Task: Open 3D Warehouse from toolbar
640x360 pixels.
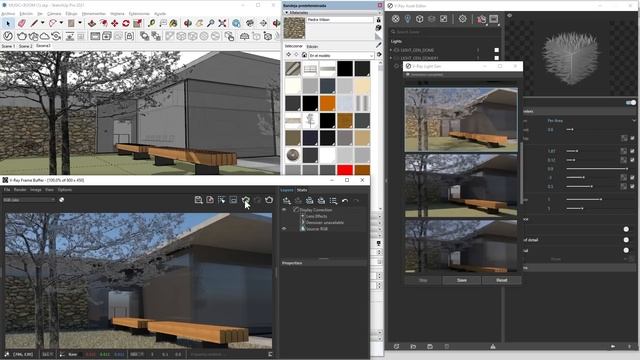Action: (236, 23)
